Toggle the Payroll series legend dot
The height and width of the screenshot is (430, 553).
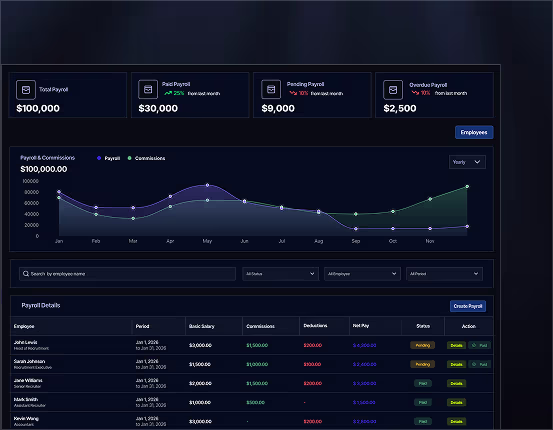tap(99, 158)
